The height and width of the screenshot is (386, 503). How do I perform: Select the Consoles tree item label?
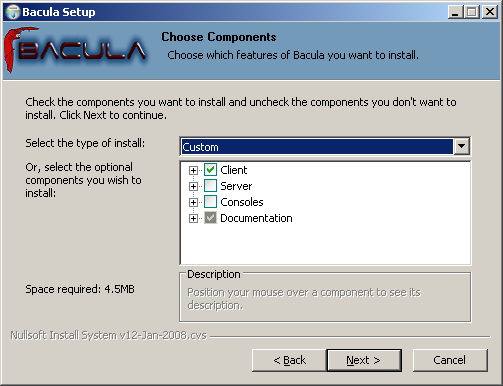242,202
